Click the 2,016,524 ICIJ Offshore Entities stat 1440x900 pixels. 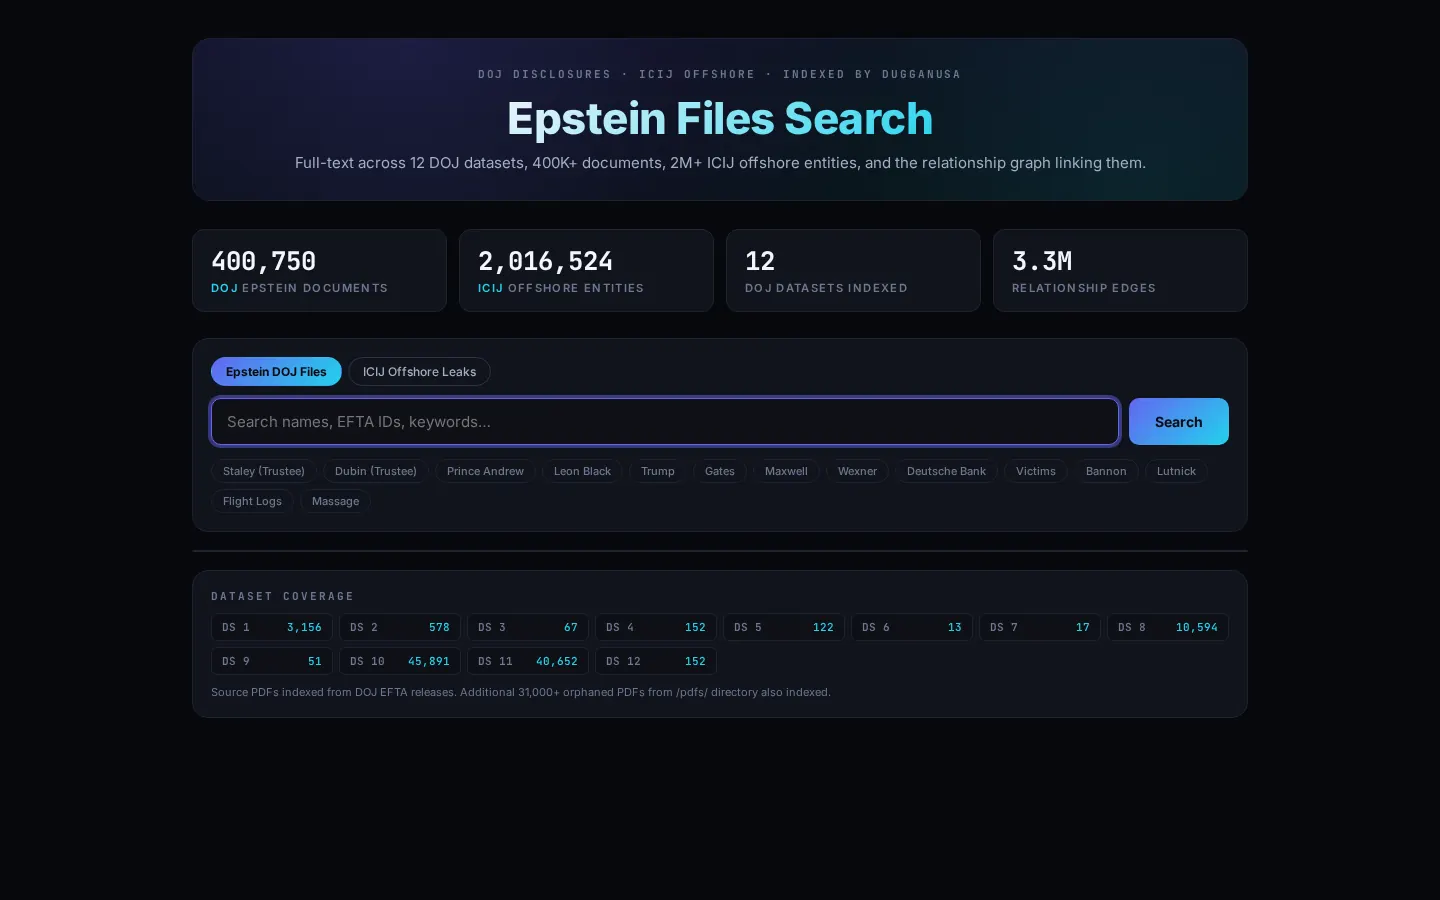click(x=586, y=271)
